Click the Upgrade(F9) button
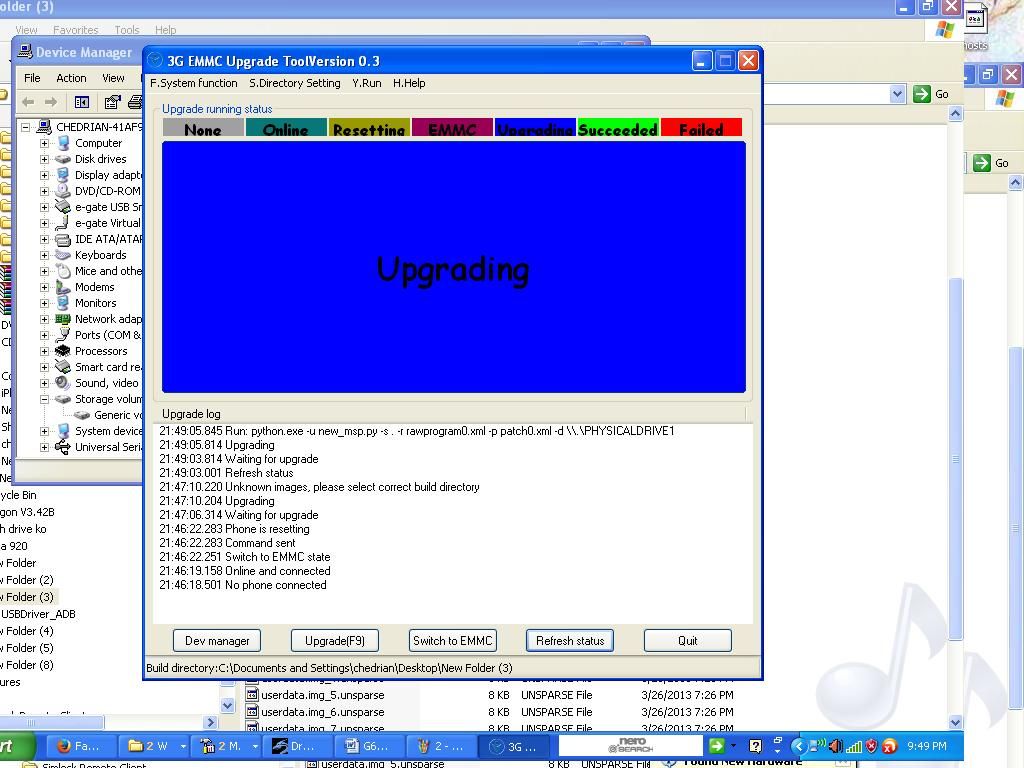 (x=335, y=641)
